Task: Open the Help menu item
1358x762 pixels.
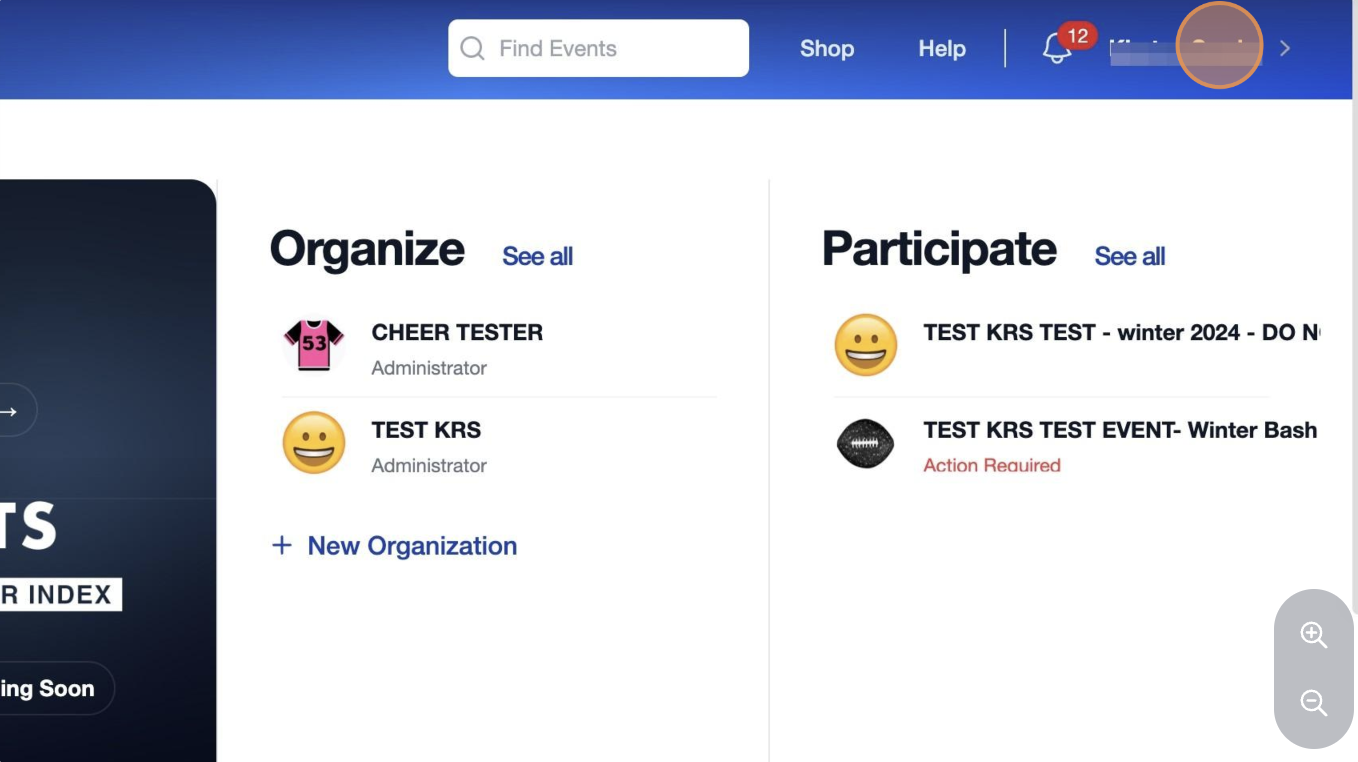Action: [942, 48]
